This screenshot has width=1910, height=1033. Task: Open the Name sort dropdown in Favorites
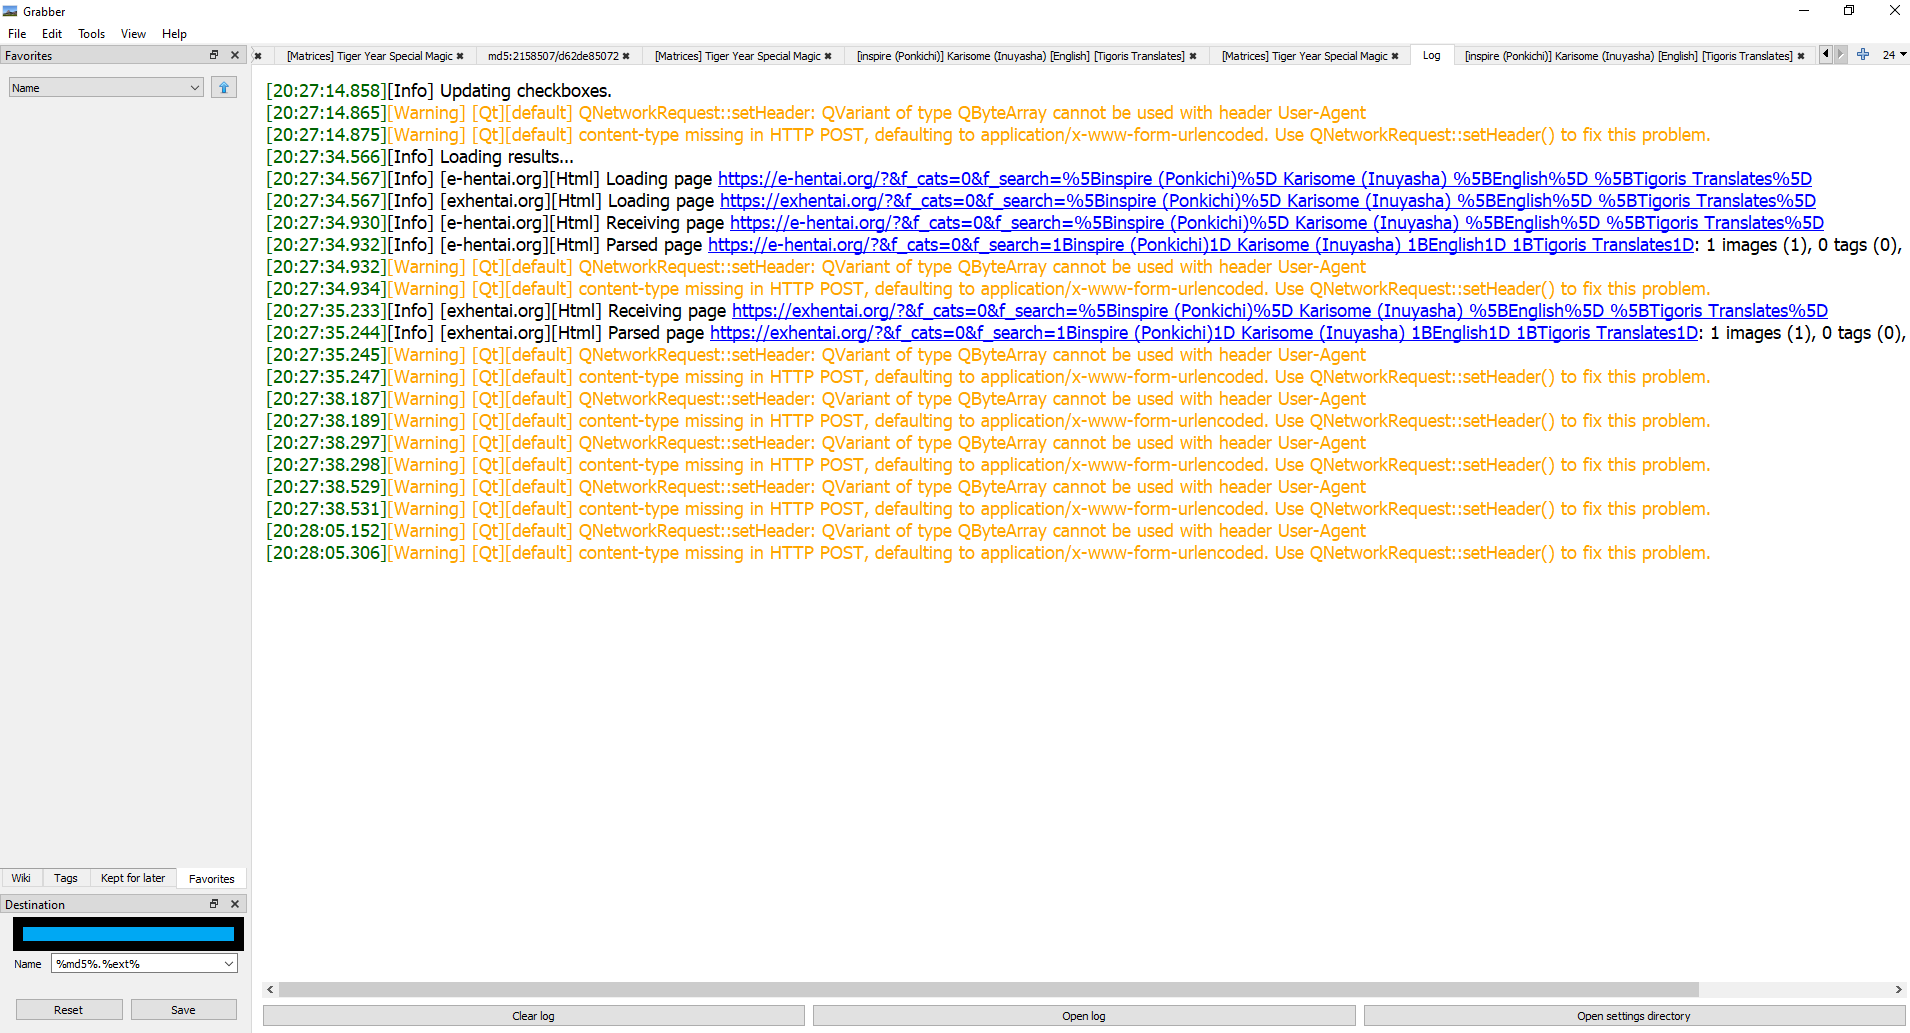pos(105,87)
